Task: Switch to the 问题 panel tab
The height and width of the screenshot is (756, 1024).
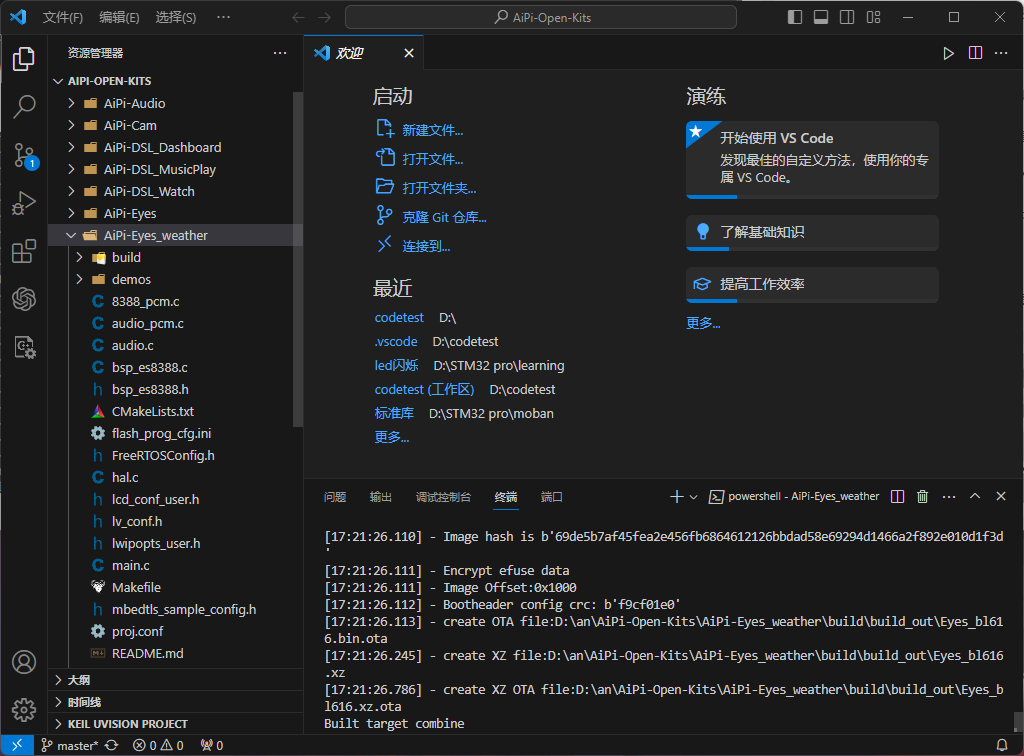Action: coord(335,497)
